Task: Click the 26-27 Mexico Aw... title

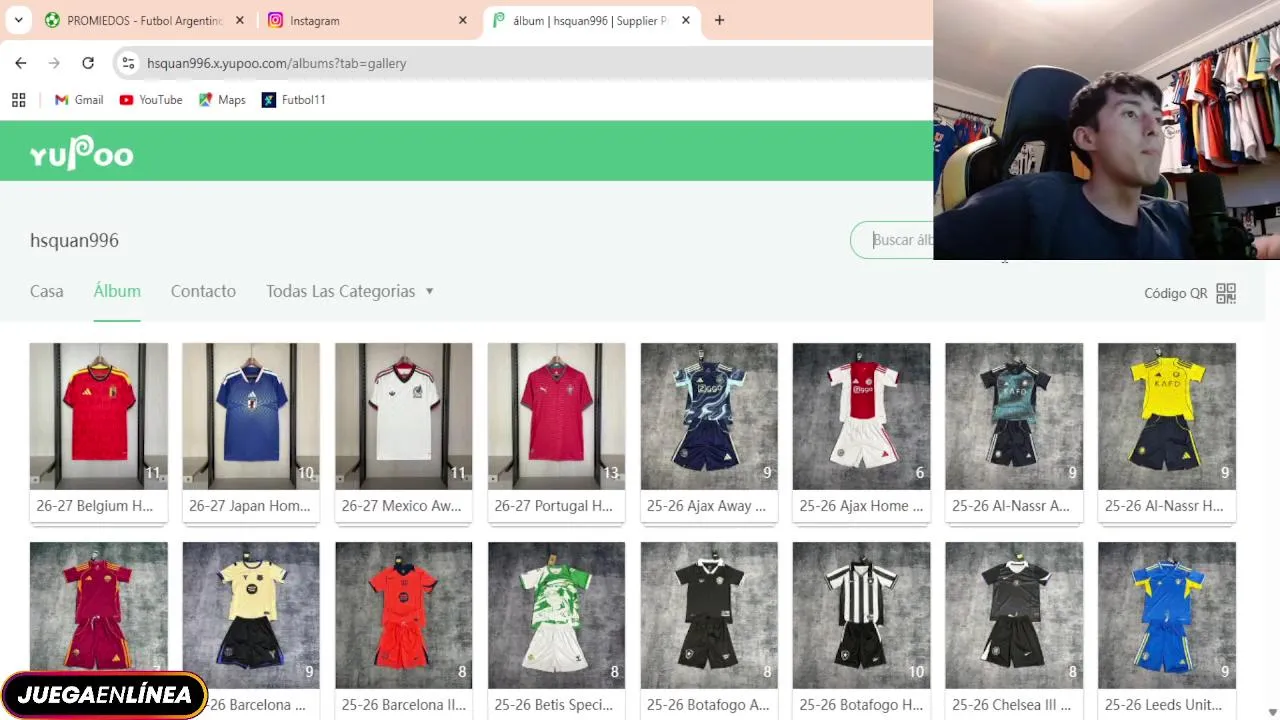Action: click(401, 506)
